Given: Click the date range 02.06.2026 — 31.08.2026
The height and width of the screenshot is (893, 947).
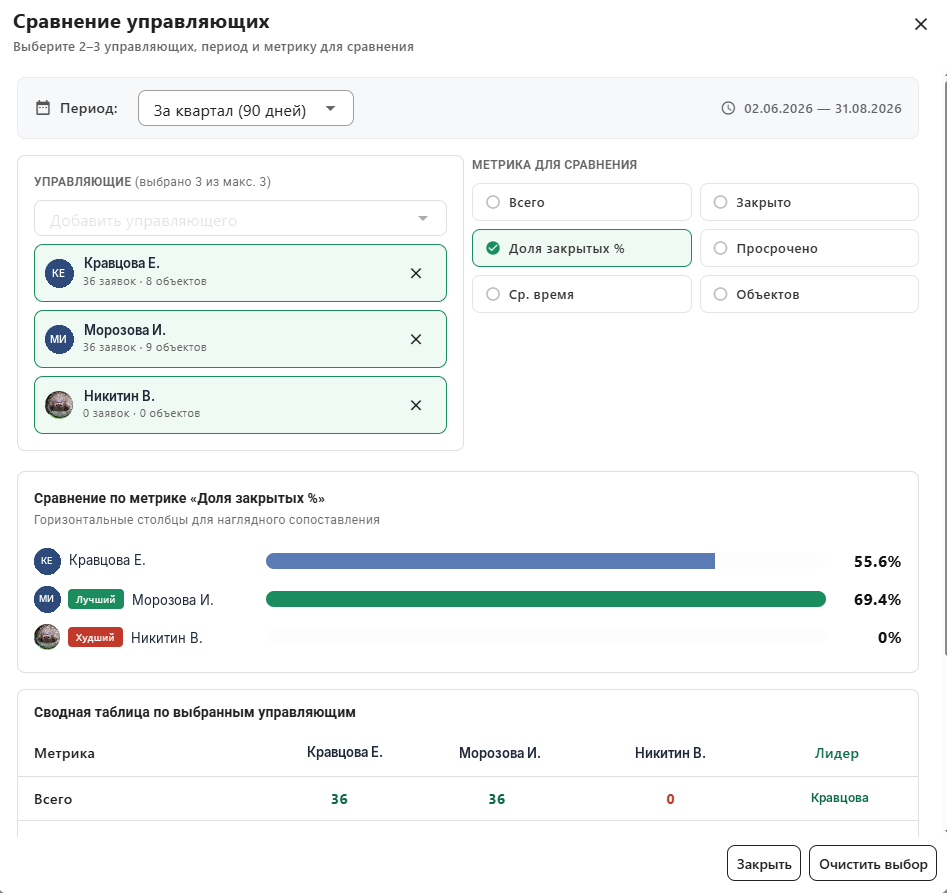Looking at the screenshot, I should [823, 108].
